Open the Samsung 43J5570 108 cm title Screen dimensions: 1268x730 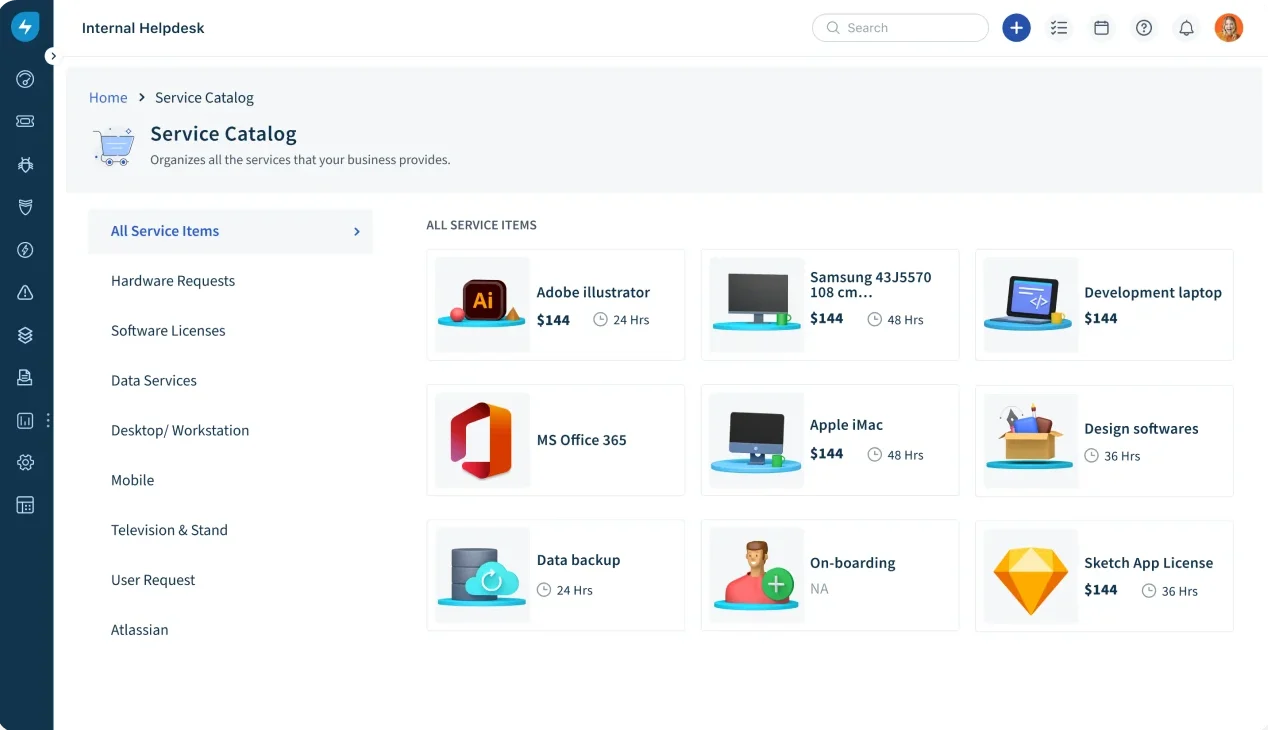pos(870,285)
